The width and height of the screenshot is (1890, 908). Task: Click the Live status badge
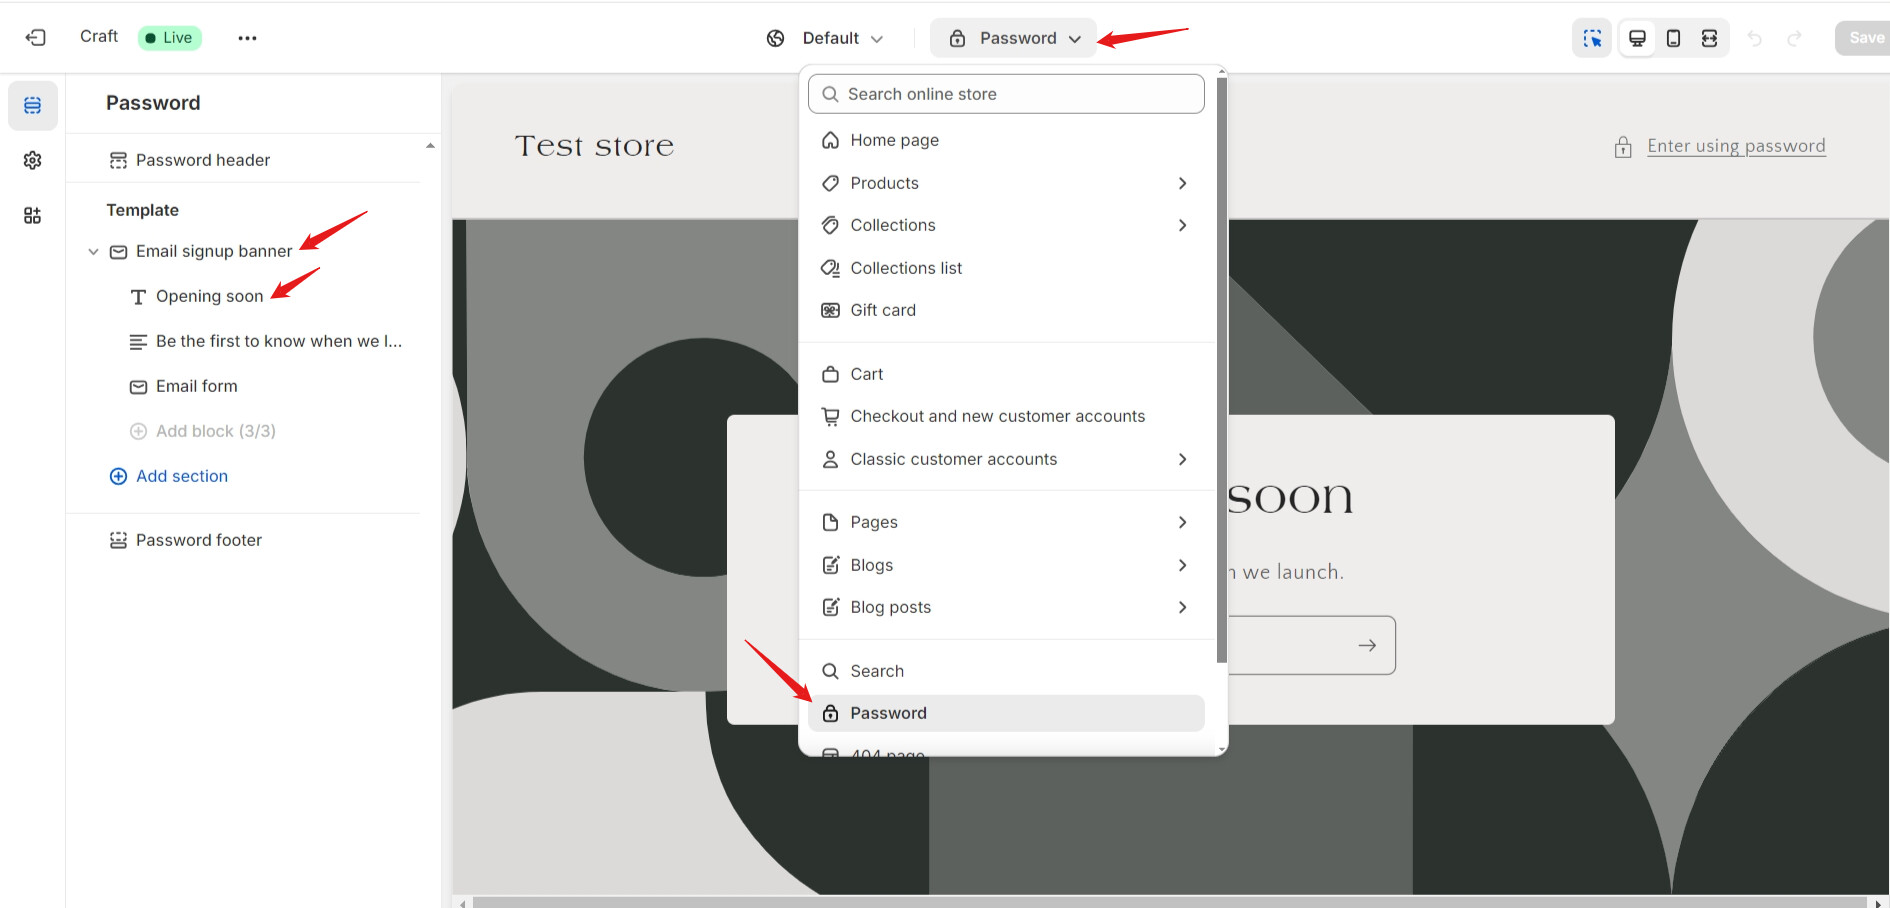pyautogui.click(x=170, y=38)
